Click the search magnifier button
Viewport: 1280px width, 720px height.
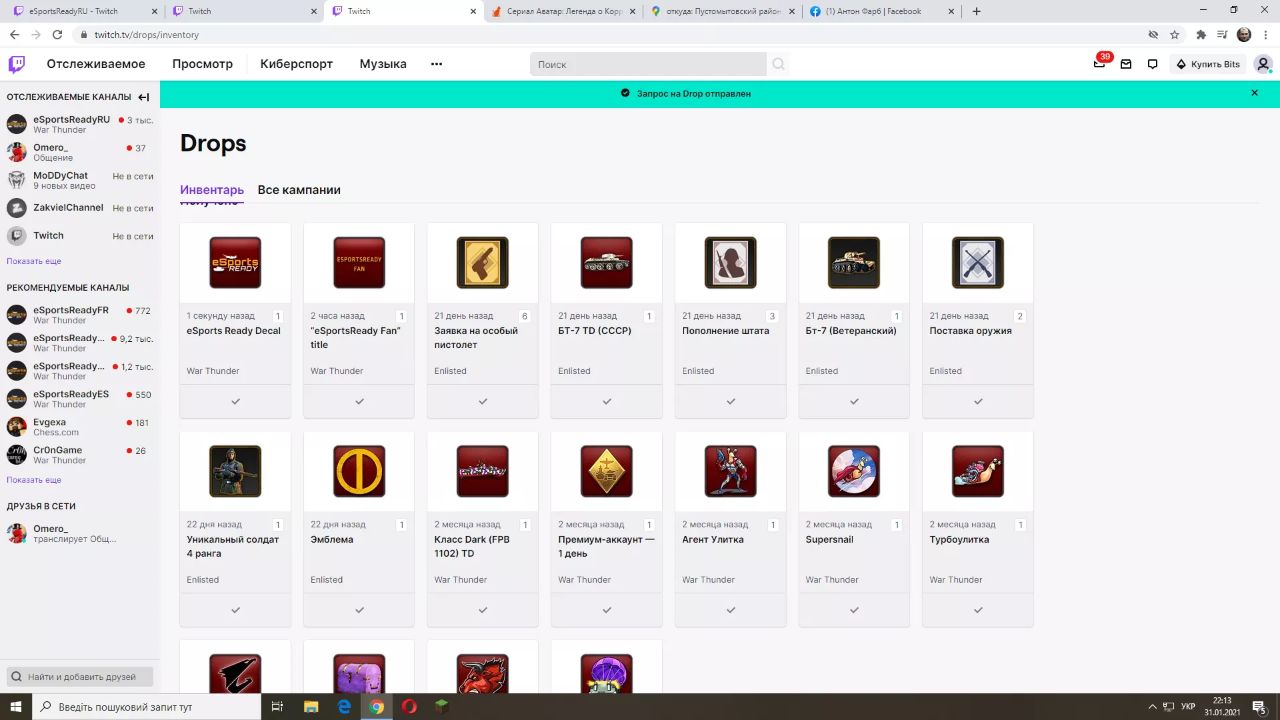click(778, 64)
